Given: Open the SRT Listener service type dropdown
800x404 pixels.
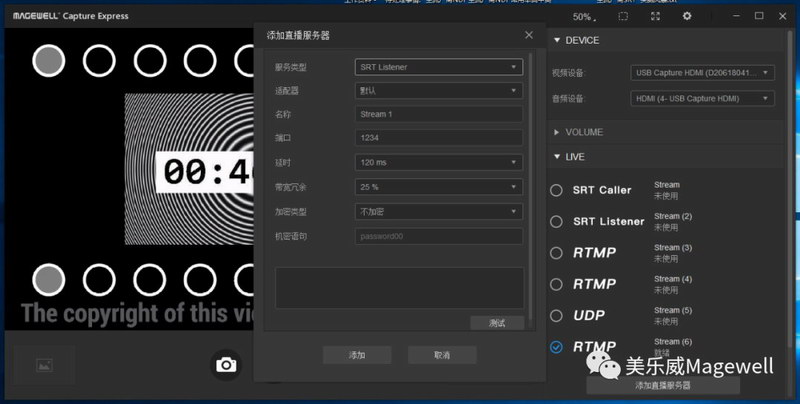Looking at the screenshot, I should pyautogui.click(x=438, y=67).
